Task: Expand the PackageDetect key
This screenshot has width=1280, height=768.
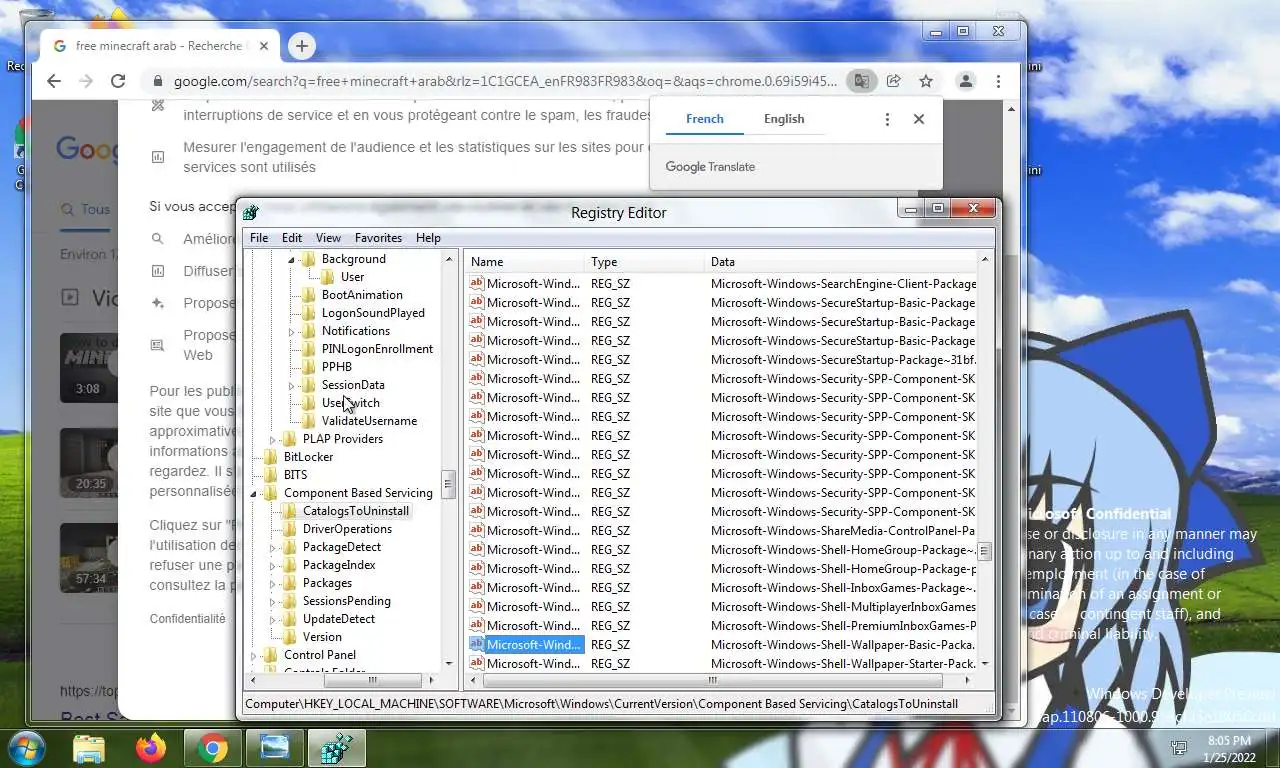Action: pyautogui.click(x=273, y=547)
